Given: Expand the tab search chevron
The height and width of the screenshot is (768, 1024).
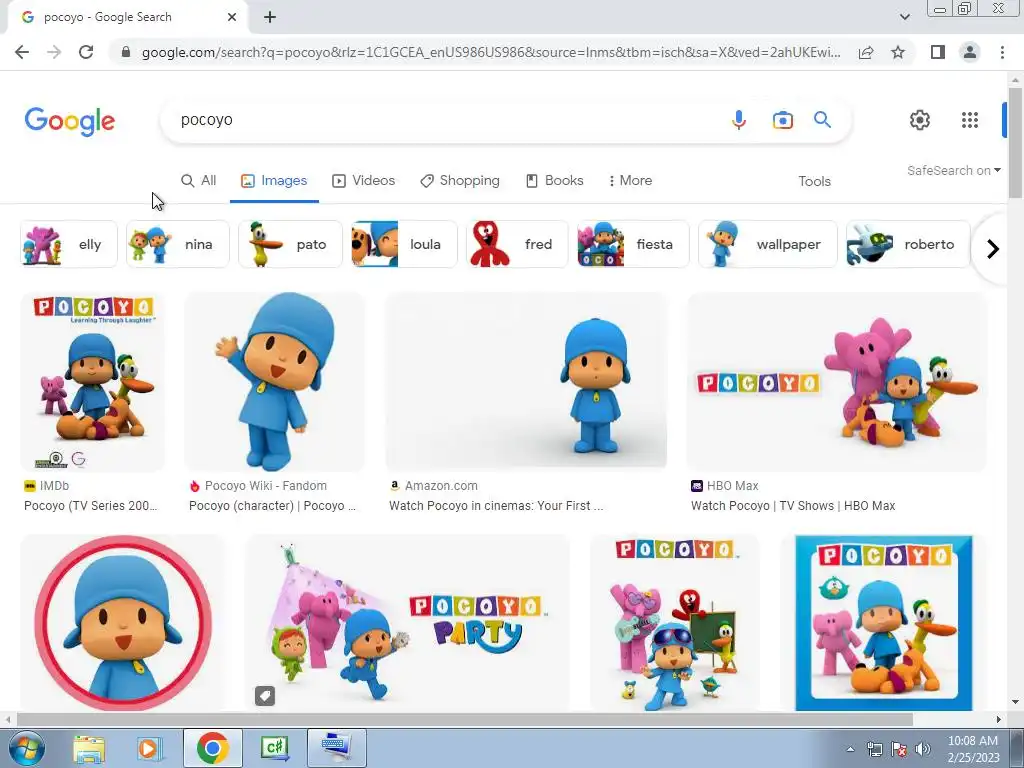Looking at the screenshot, I should [x=904, y=17].
